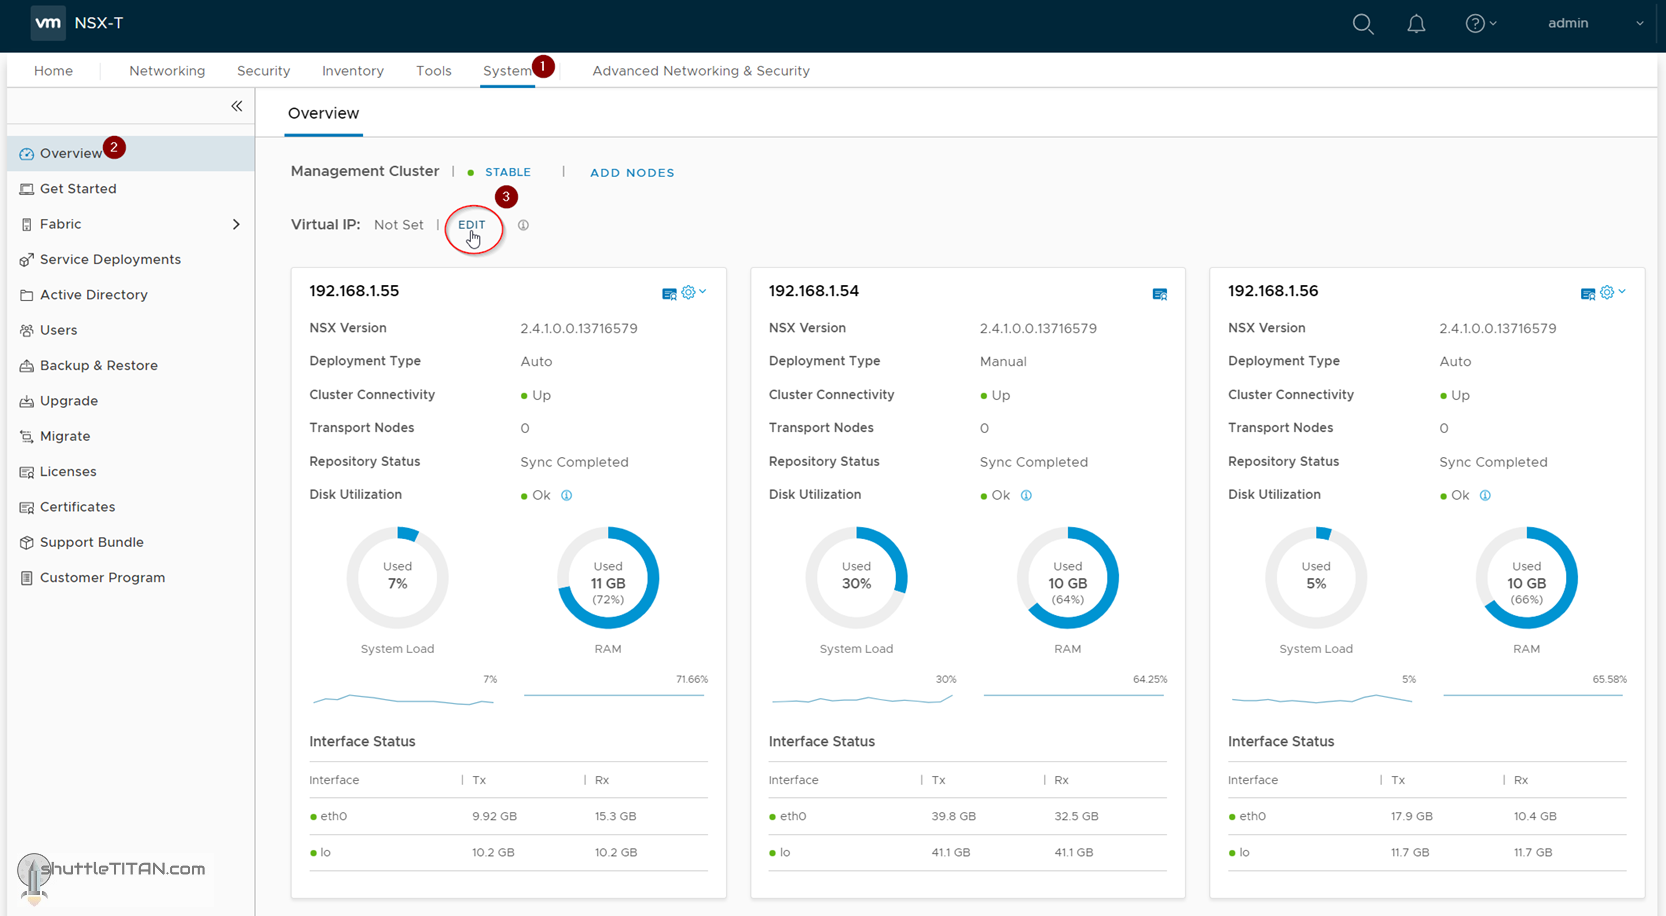Expand the Fabric section chevron
Viewport: 1666px width, 916px height.
(x=237, y=224)
